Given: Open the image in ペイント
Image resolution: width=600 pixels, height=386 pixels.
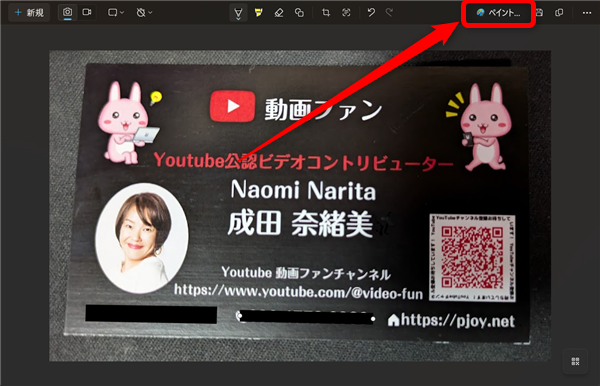Looking at the screenshot, I should coord(498,13).
